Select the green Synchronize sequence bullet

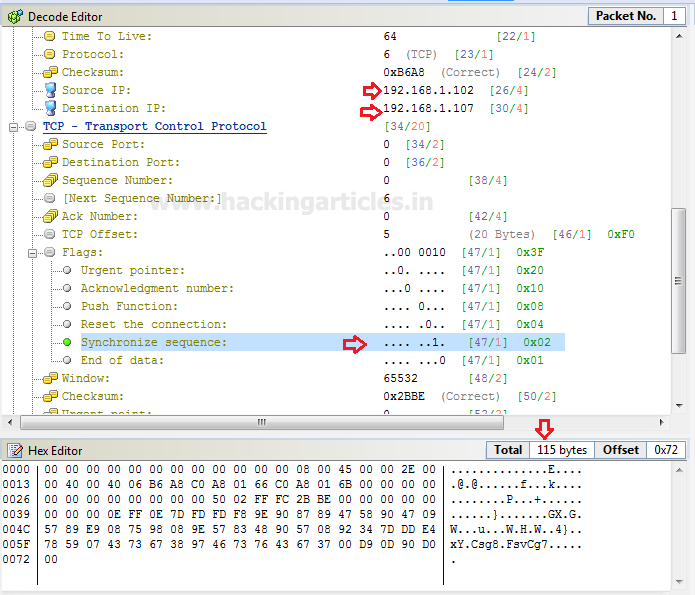67,342
